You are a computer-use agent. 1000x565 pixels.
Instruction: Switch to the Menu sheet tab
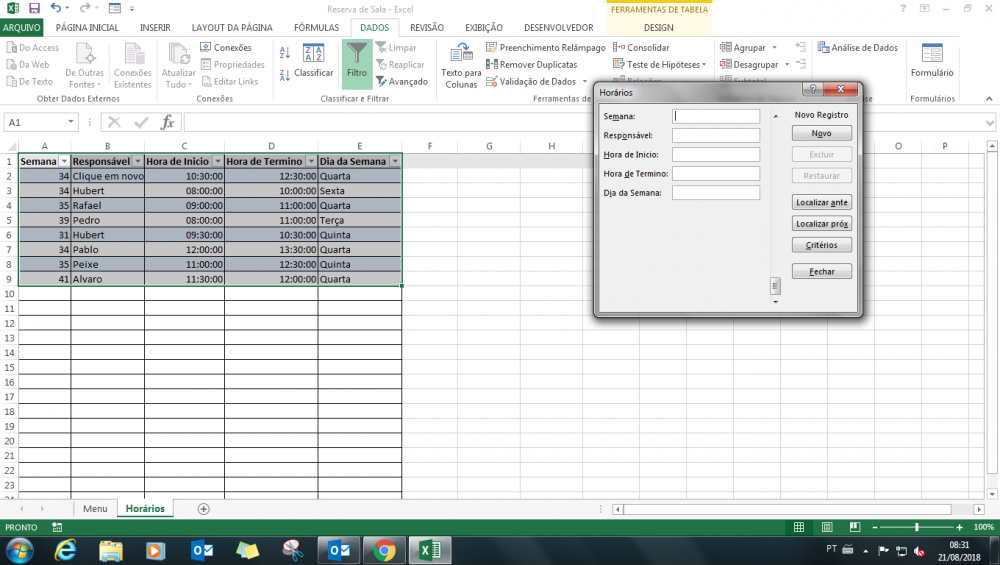point(95,509)
